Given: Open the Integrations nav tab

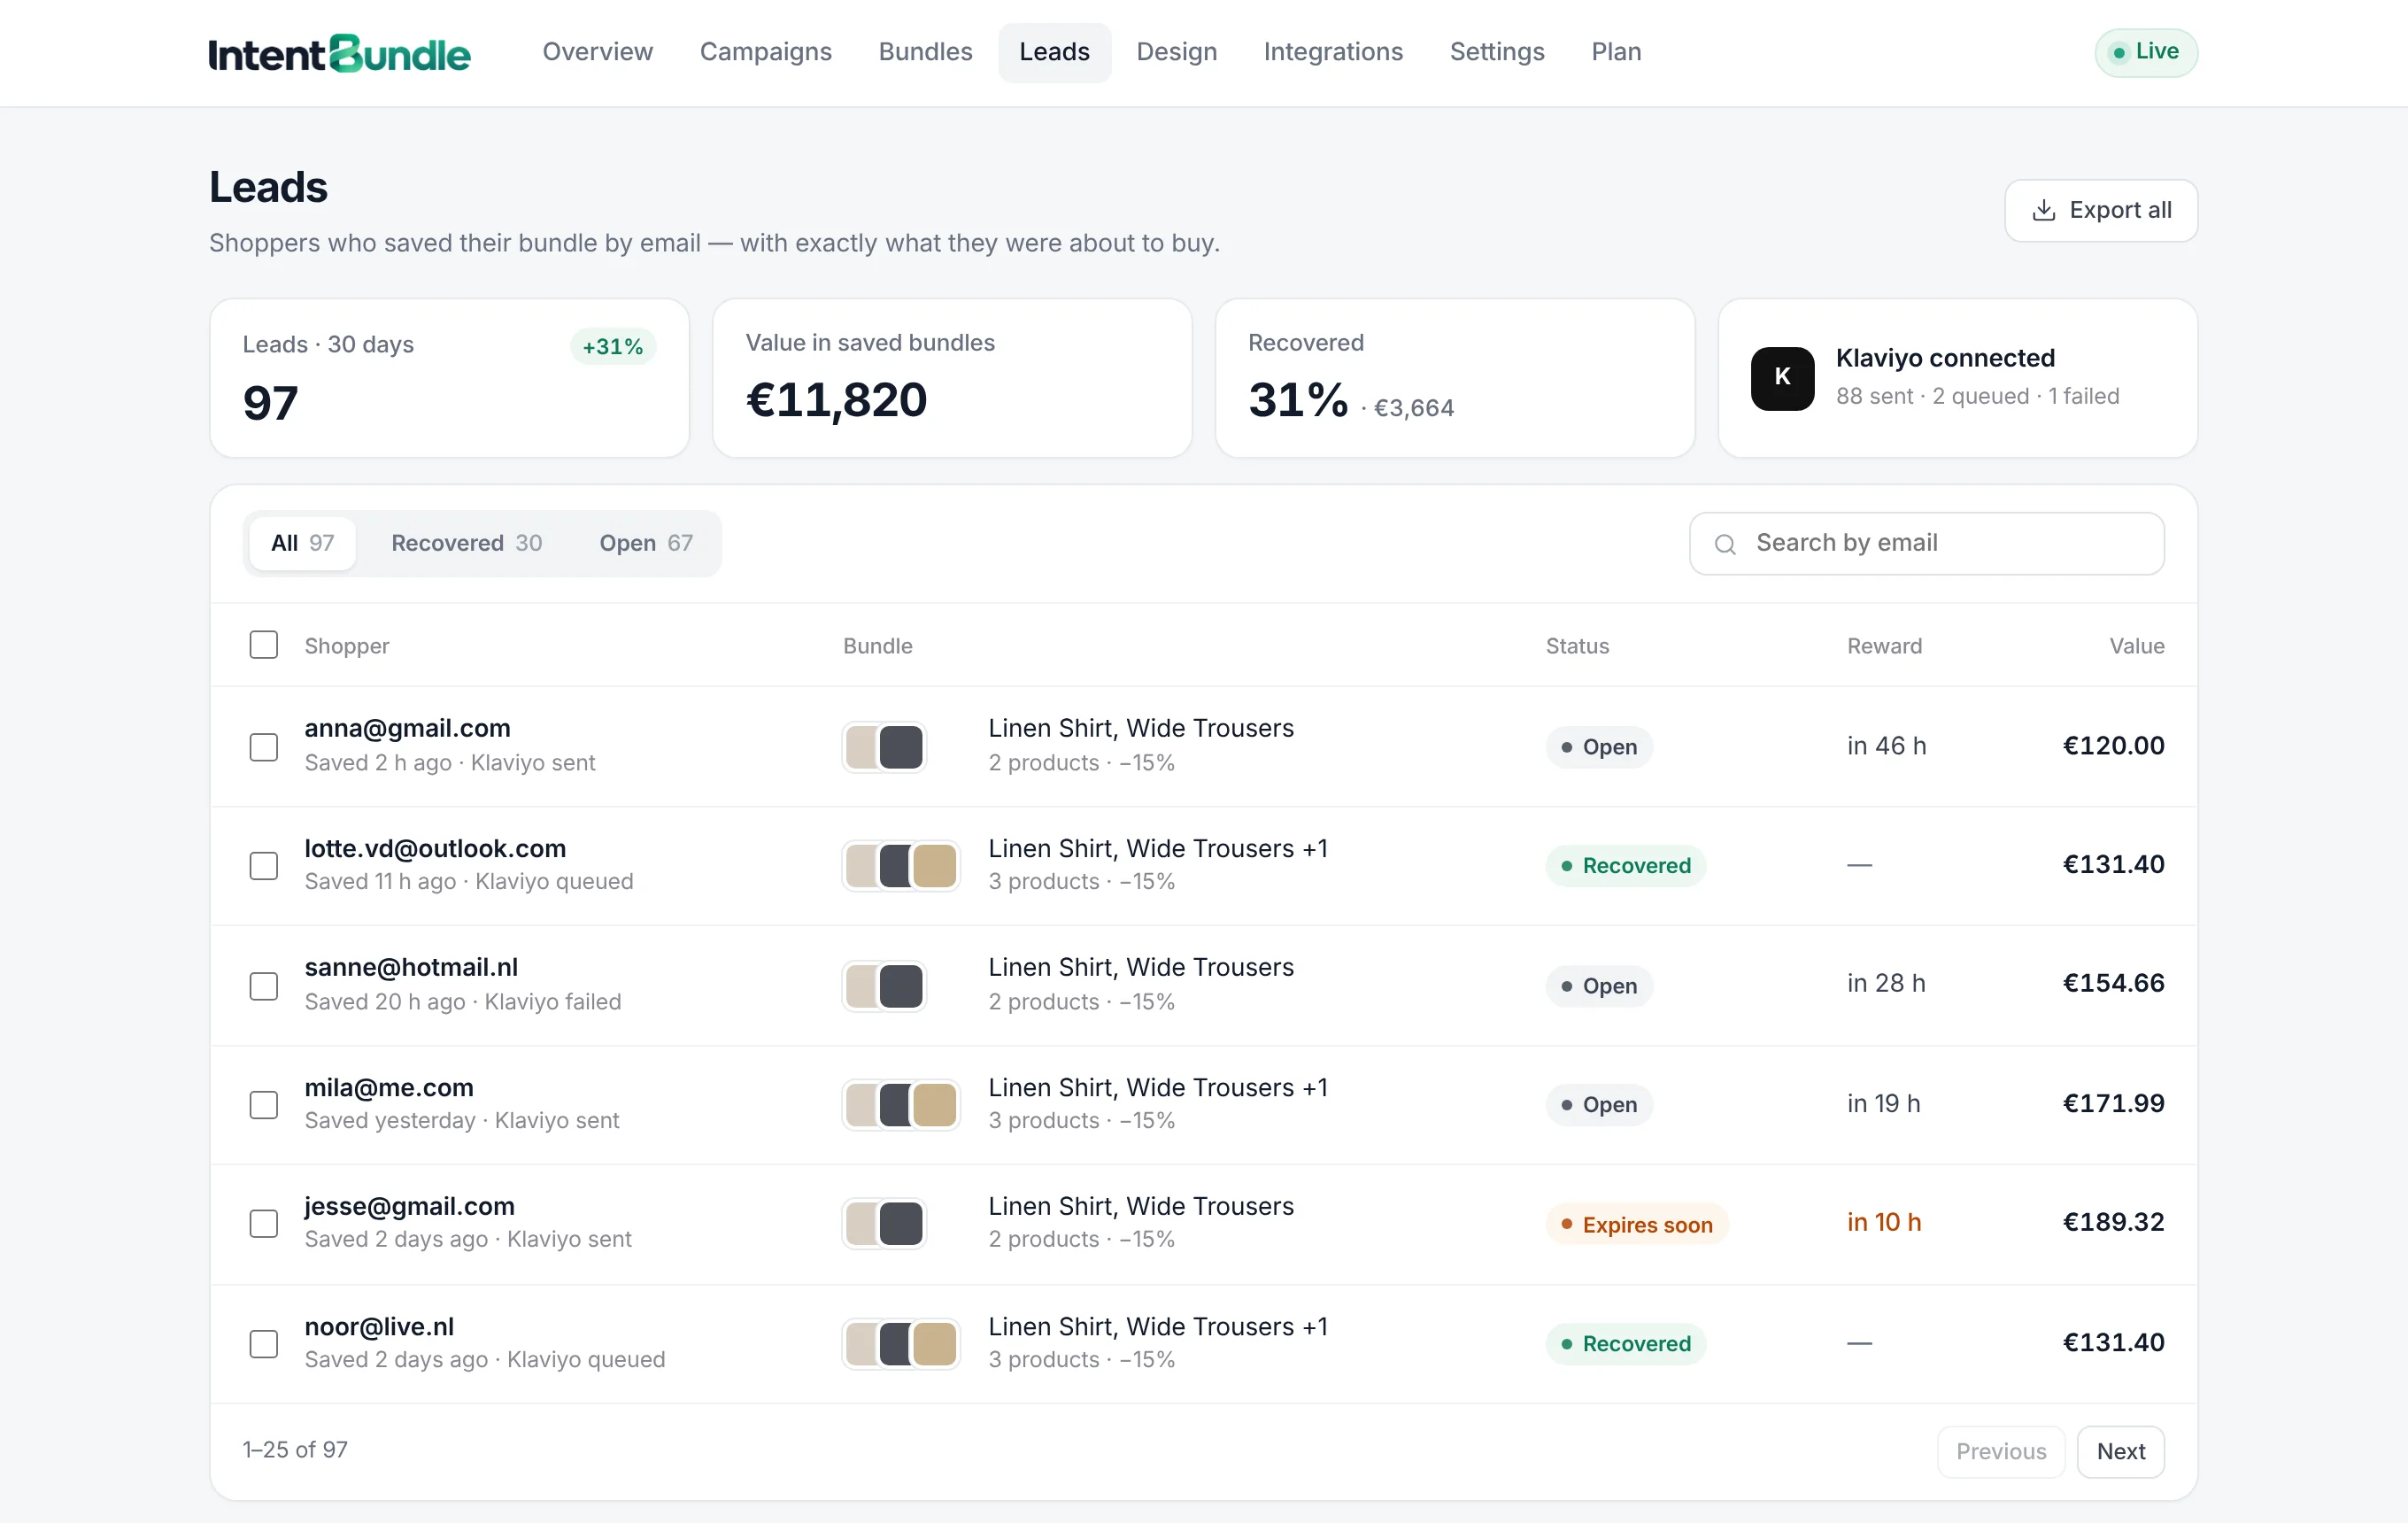Looking at the screenshot, I should [x=1333, y=52].
